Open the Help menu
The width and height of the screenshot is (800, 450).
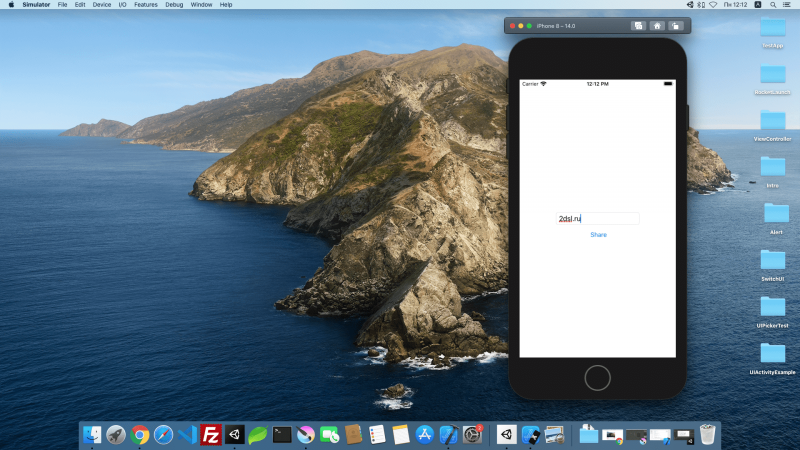(x=226, y=5)
